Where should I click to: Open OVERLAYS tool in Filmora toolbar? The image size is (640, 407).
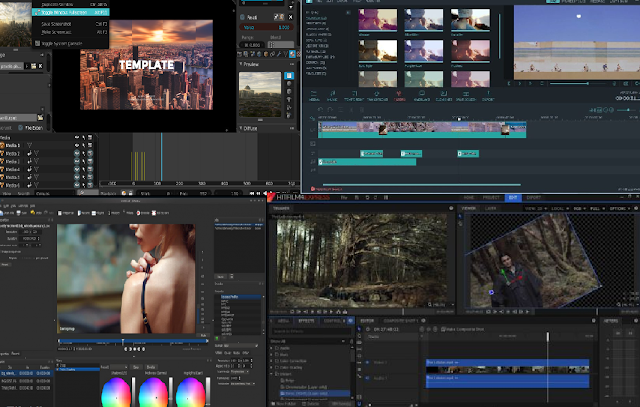(x=422, y=96)
